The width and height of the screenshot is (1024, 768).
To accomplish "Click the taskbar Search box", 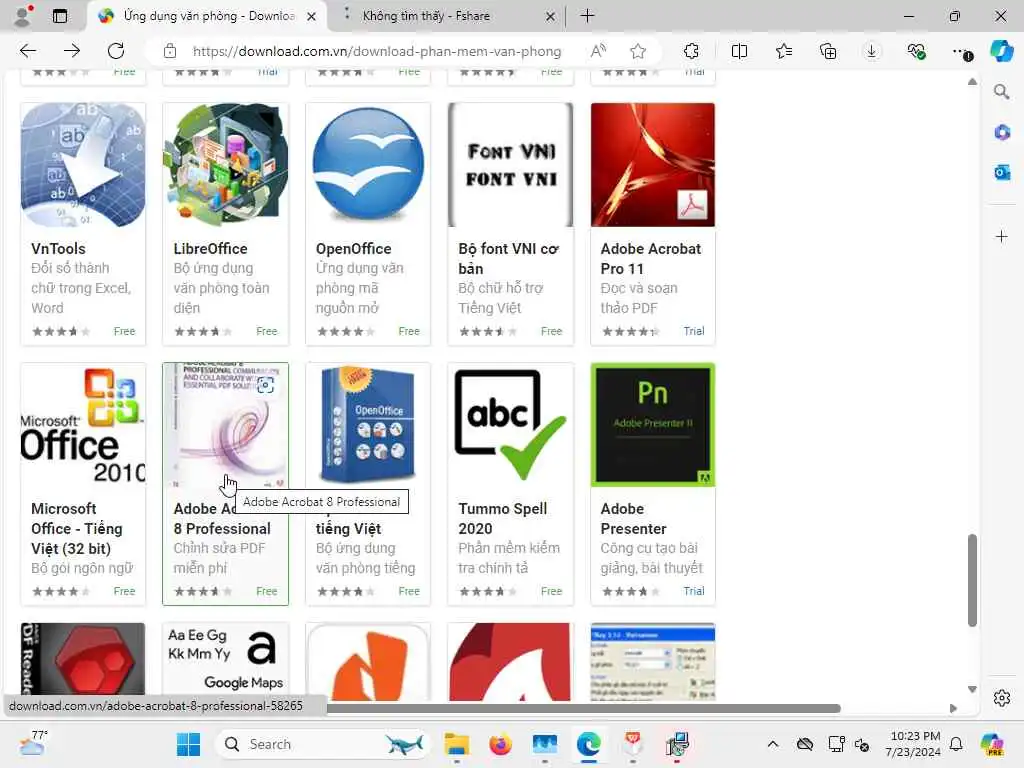I will pos(323,744).
